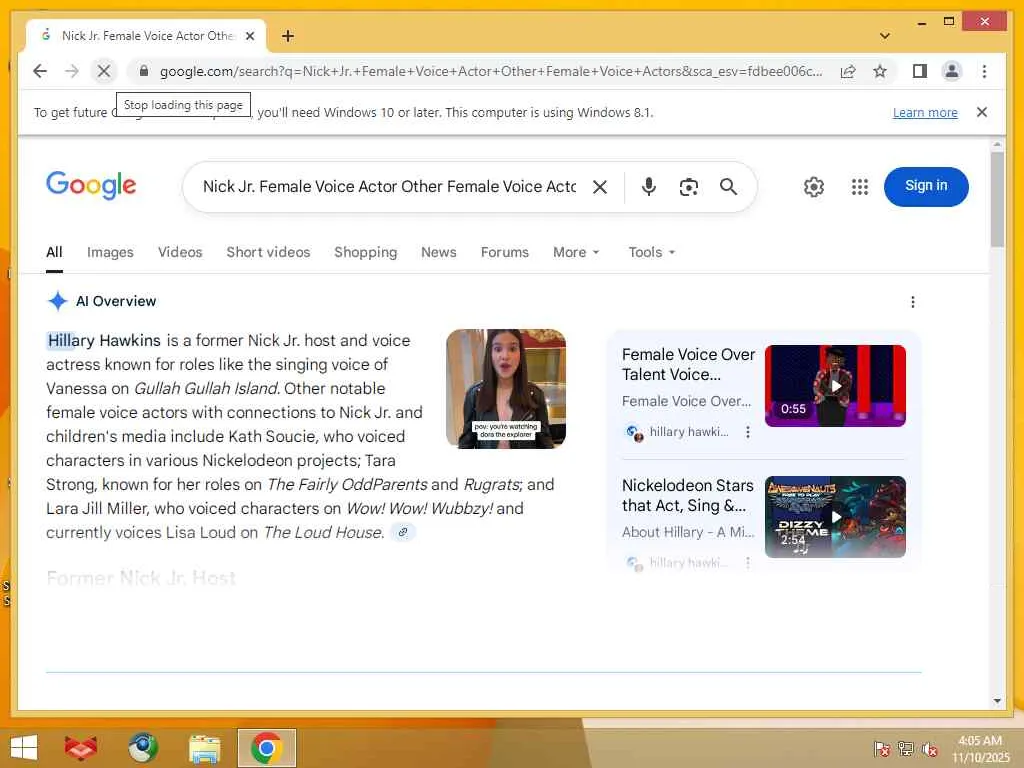Open the Windows Start button
The width and height of the screenshot is (1024, 768).
tap(24, 748)
